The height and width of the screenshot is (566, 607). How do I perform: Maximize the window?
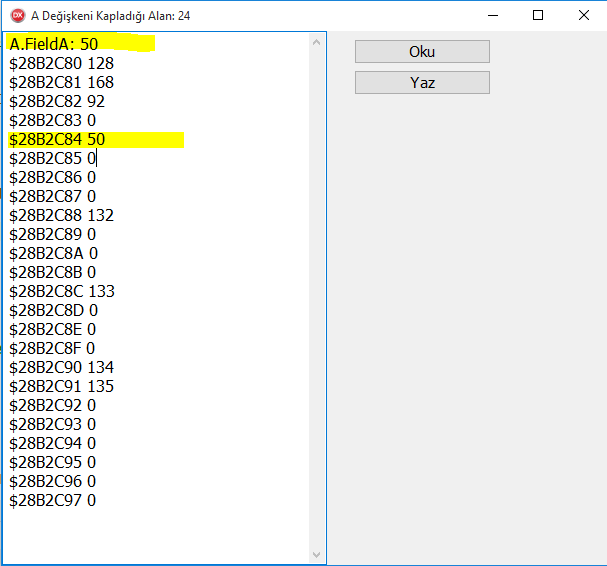[x=538, y=15]
